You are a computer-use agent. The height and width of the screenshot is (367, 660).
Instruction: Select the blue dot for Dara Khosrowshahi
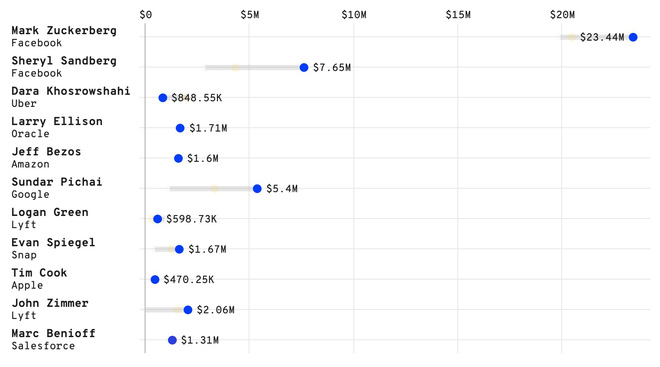point(163,98)
